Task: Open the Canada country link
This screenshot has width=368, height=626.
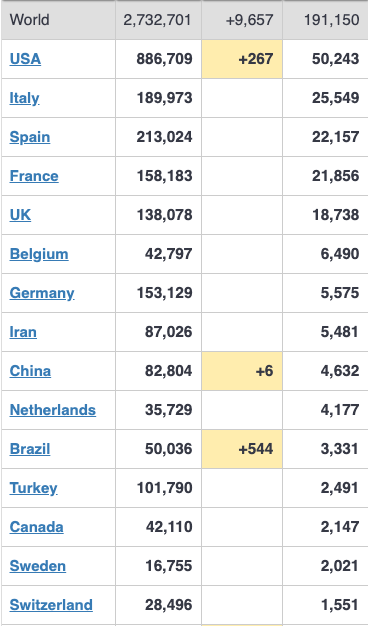Action: click(36, 527)
